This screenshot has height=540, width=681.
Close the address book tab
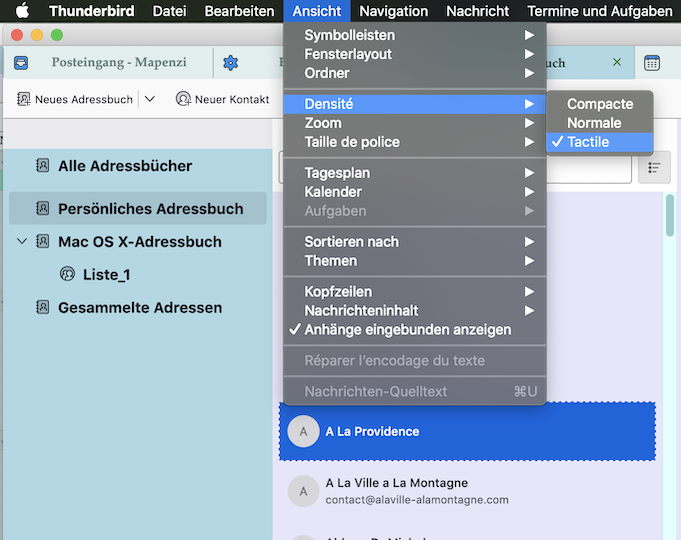(x=617, y=62)
